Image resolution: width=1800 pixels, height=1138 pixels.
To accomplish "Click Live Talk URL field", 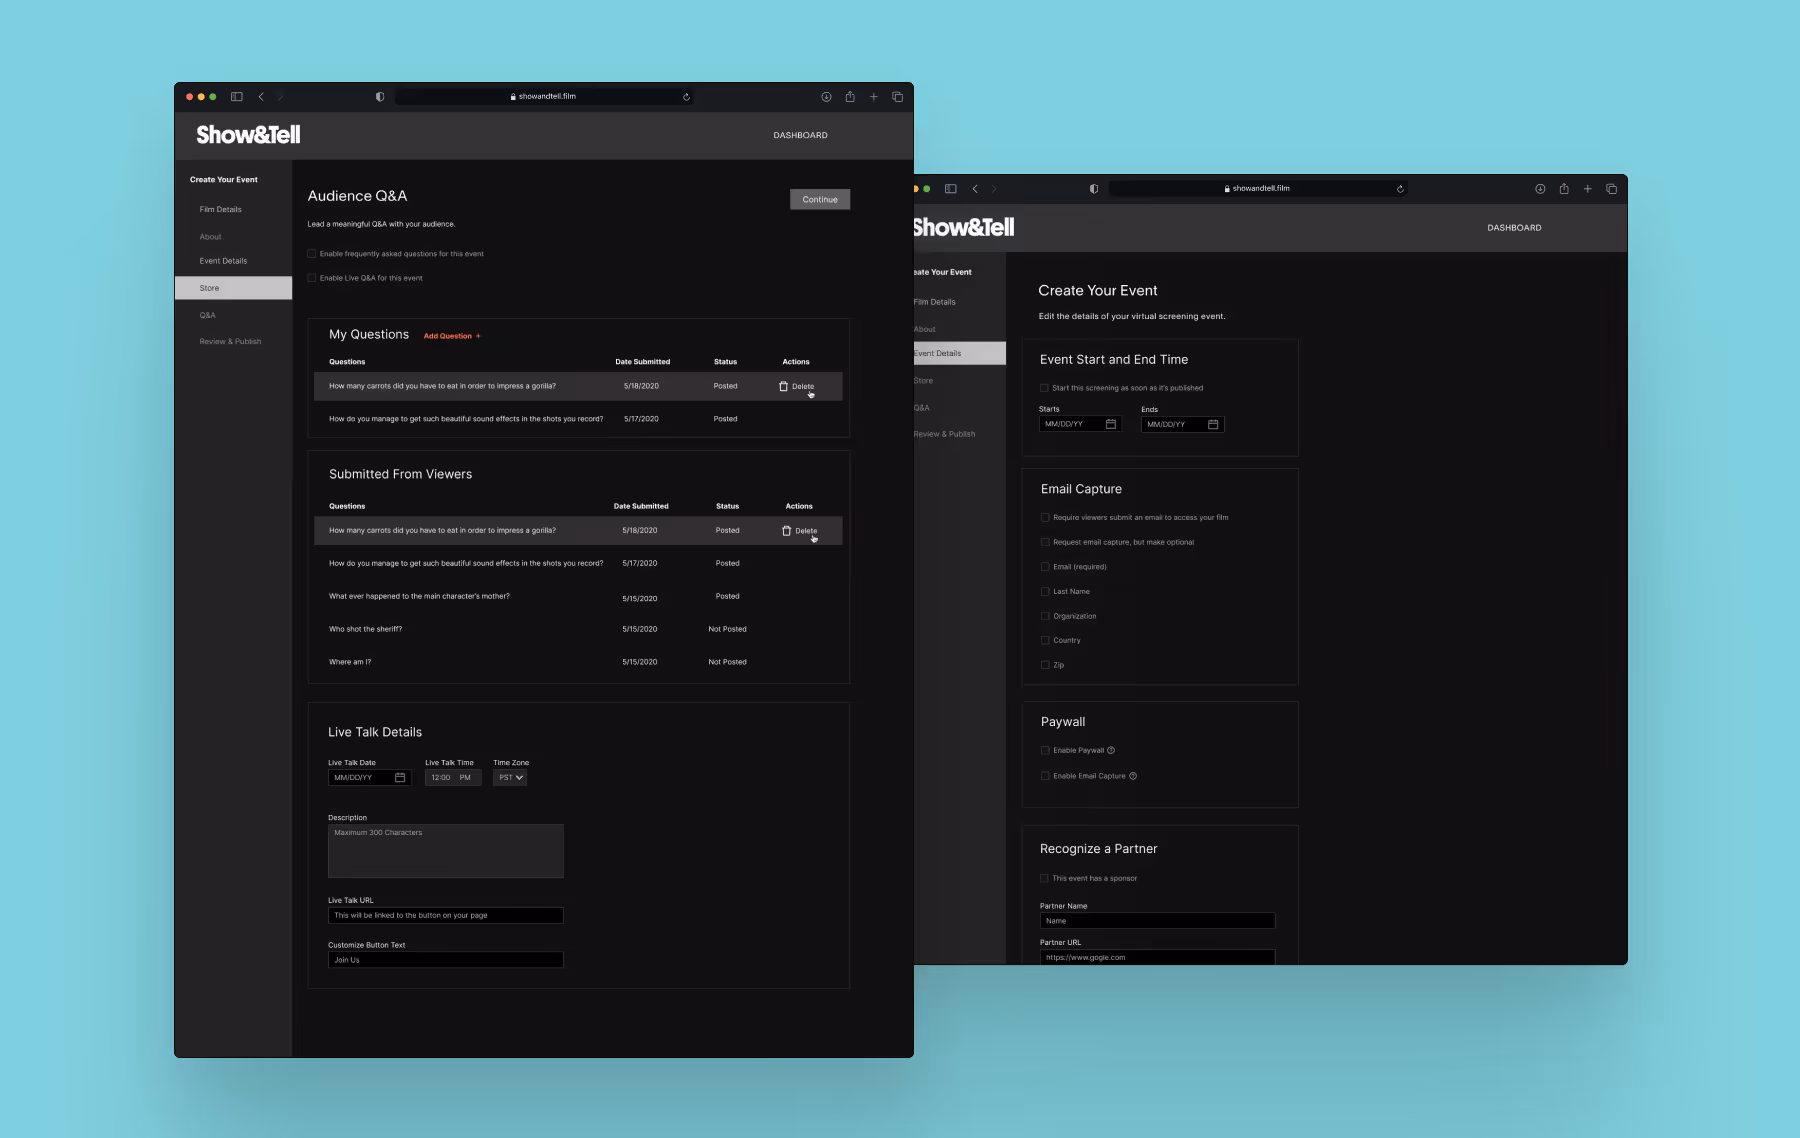I will (x=445, y=915).
